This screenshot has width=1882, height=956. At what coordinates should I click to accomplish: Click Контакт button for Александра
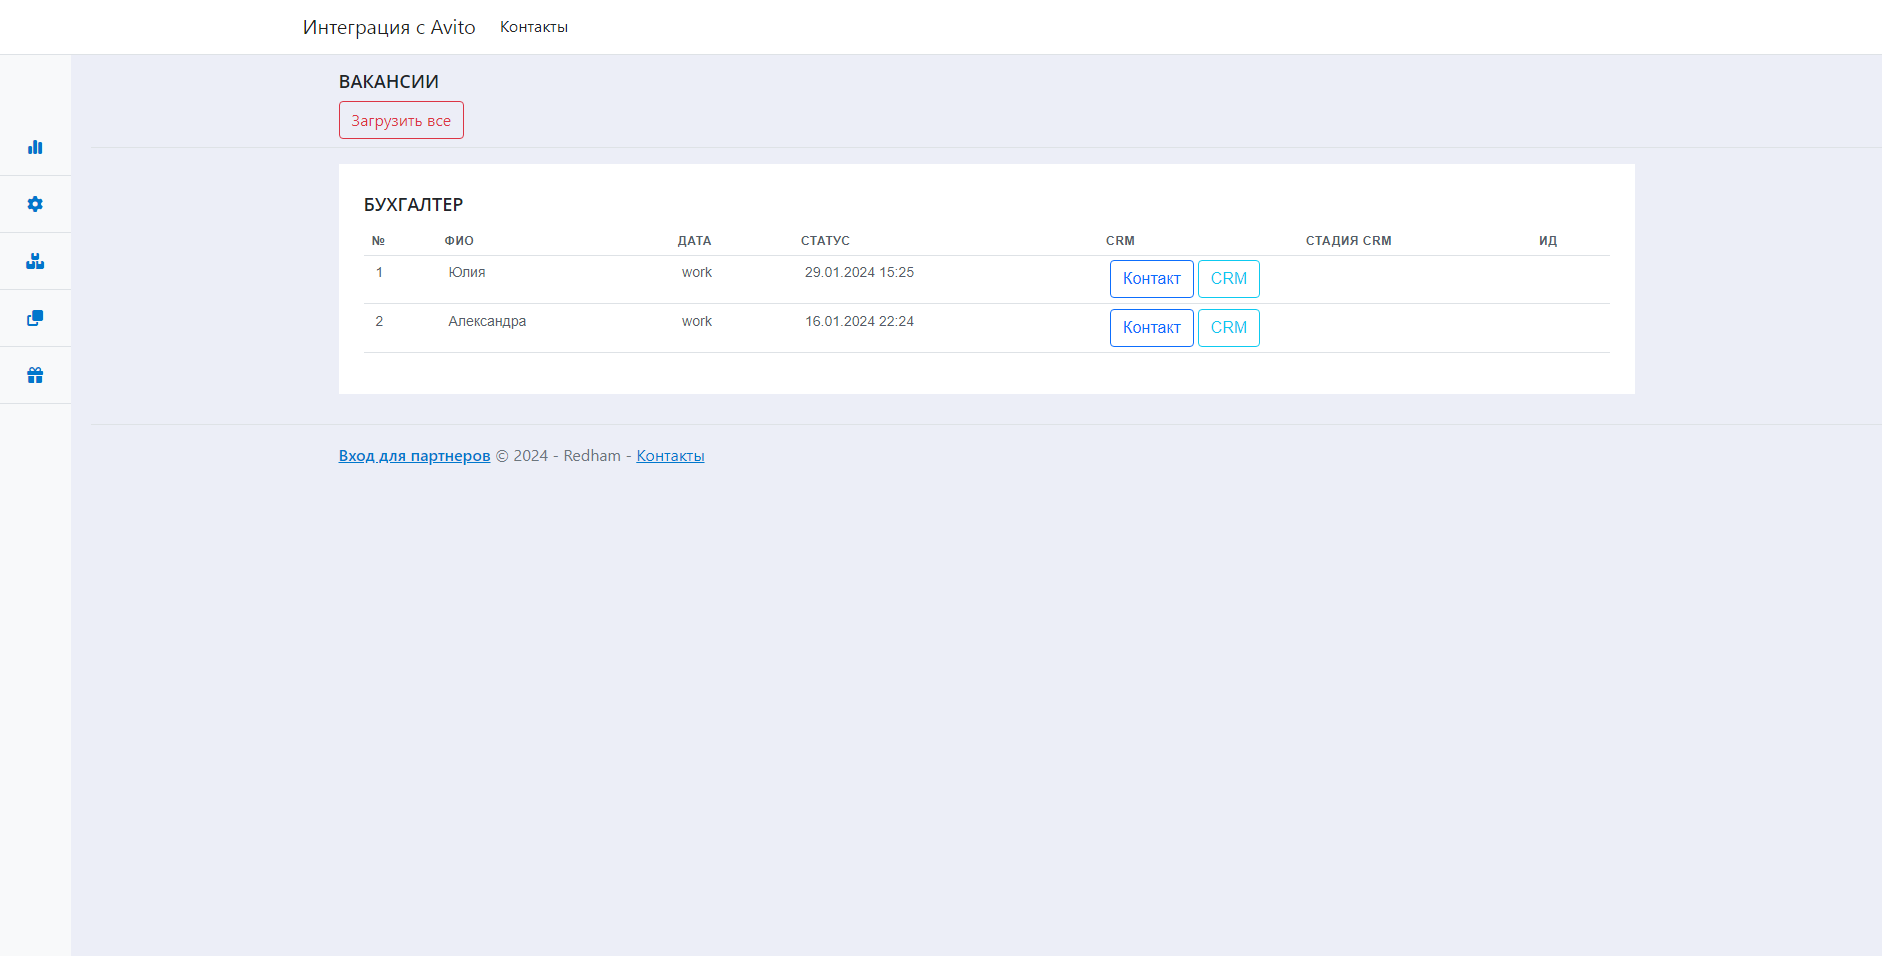click(1151, 328)
